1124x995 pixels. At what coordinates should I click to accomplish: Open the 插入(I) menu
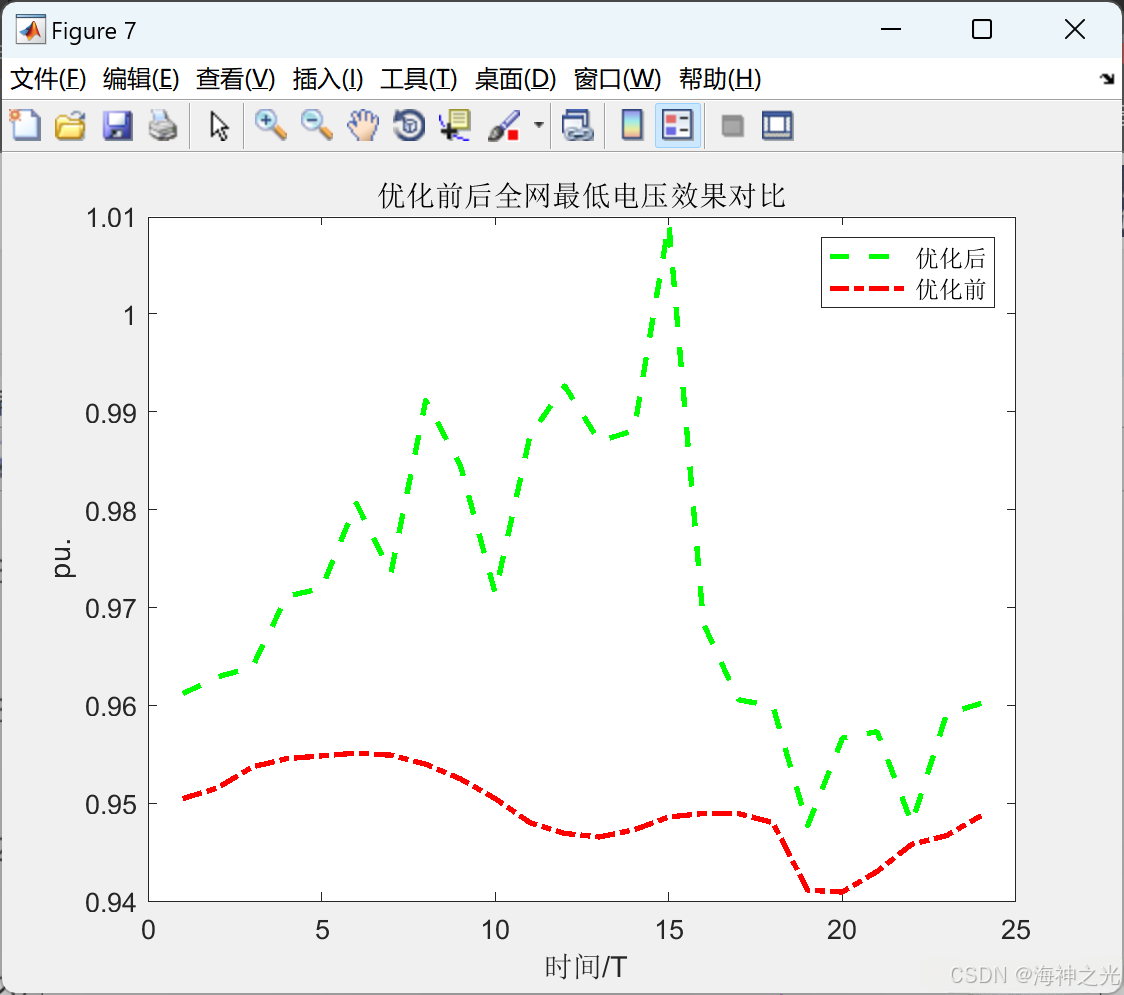328,79
